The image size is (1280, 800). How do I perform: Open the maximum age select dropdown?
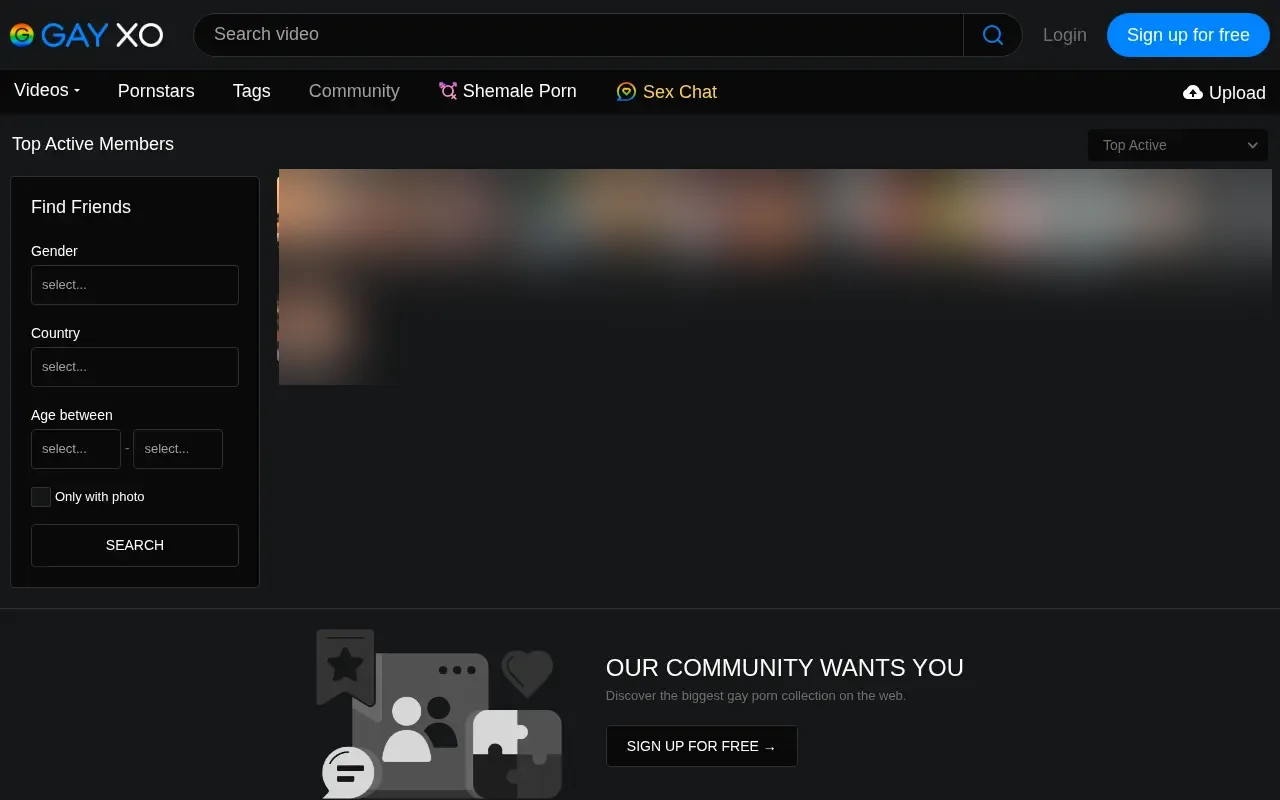178,449
